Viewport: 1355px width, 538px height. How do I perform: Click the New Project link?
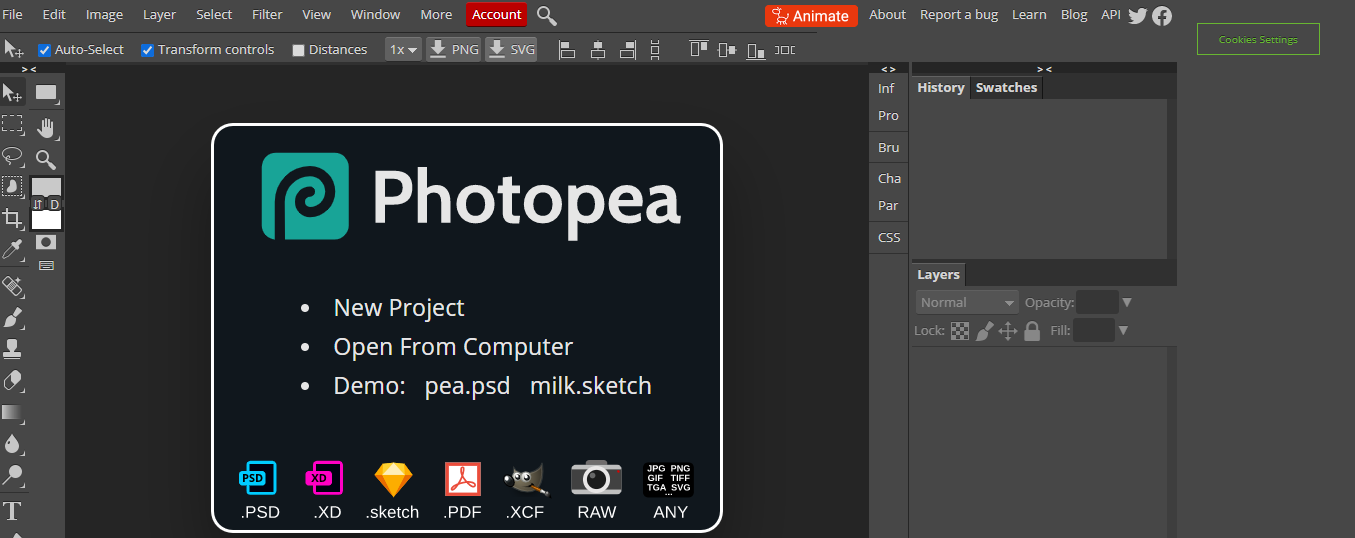click(x=399, y=308)
